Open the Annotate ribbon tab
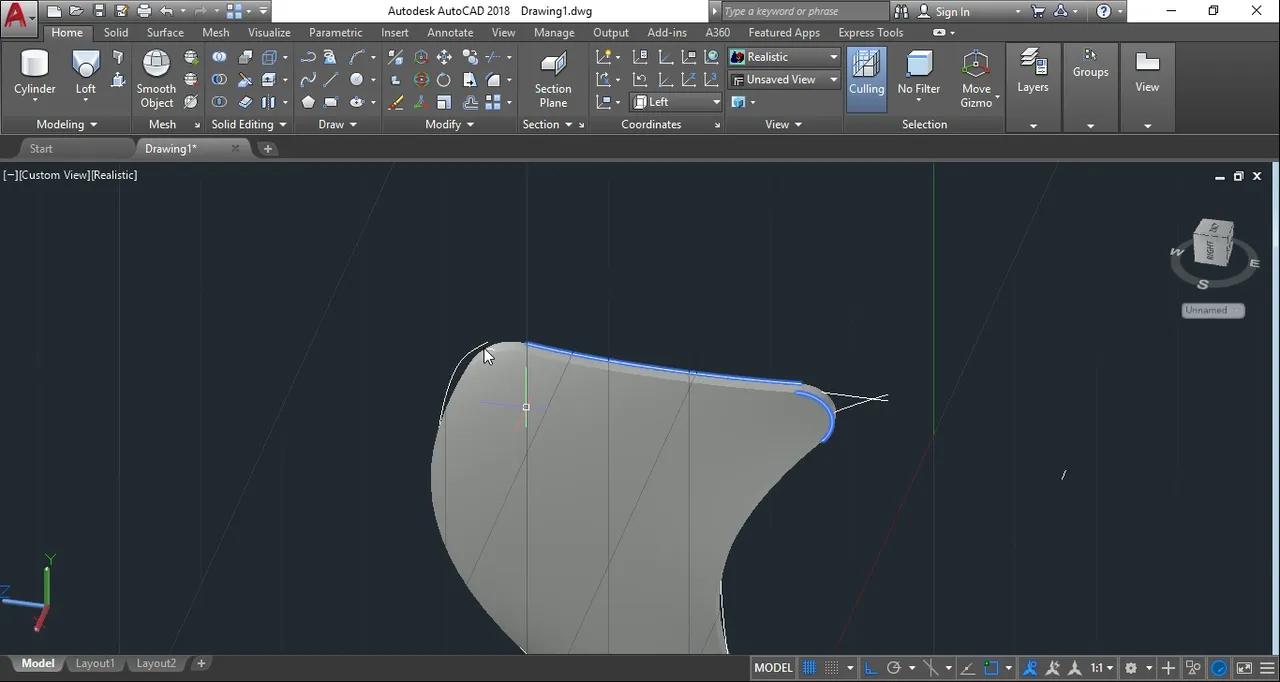The image size is (1280, 682). coord(450,33)
